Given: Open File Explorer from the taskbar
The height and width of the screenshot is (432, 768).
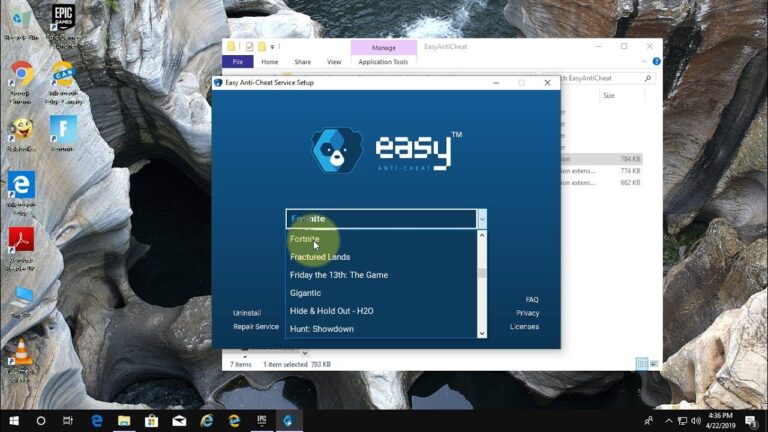Looking at the screenshot, I should (x=124, y=421).
